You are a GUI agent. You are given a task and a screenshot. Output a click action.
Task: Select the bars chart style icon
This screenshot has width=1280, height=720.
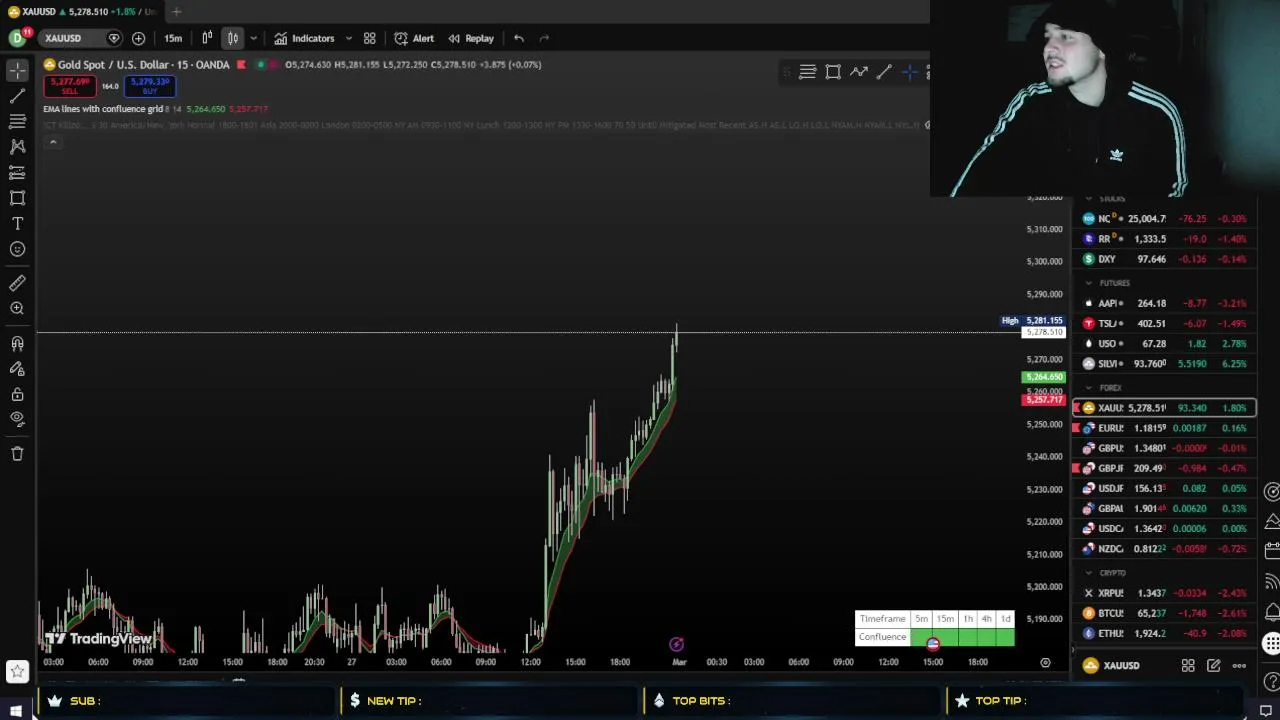click(207, 38)
